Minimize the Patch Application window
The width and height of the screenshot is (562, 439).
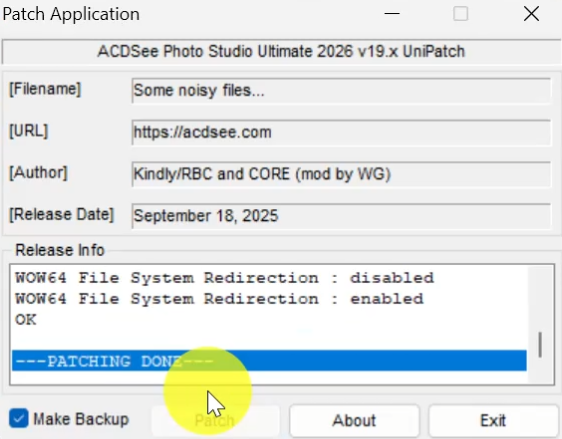click(x=392, y=14)
